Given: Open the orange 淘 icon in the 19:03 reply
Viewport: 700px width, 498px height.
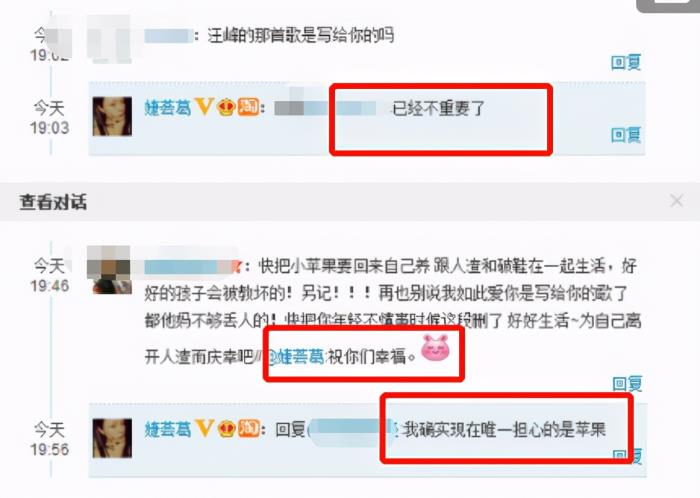Looking at the screenshot, I should point(248,108).
